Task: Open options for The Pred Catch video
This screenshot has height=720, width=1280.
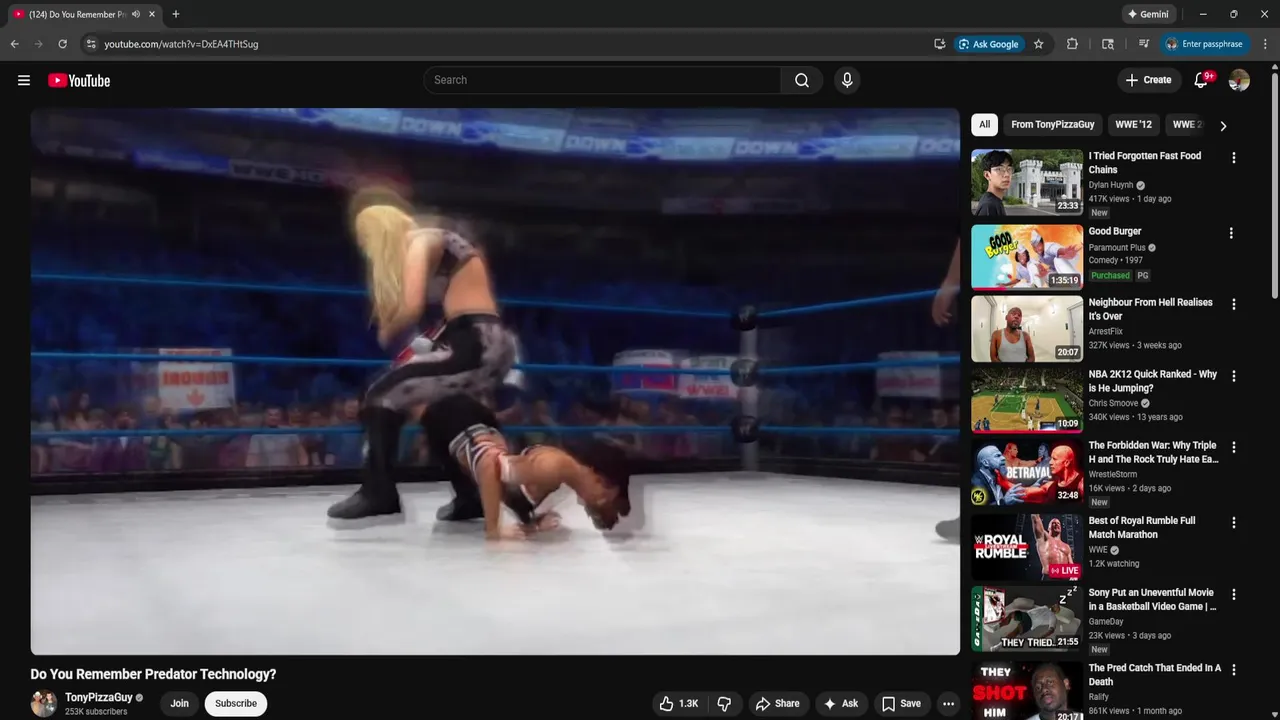Action: tap(1233, 670)
